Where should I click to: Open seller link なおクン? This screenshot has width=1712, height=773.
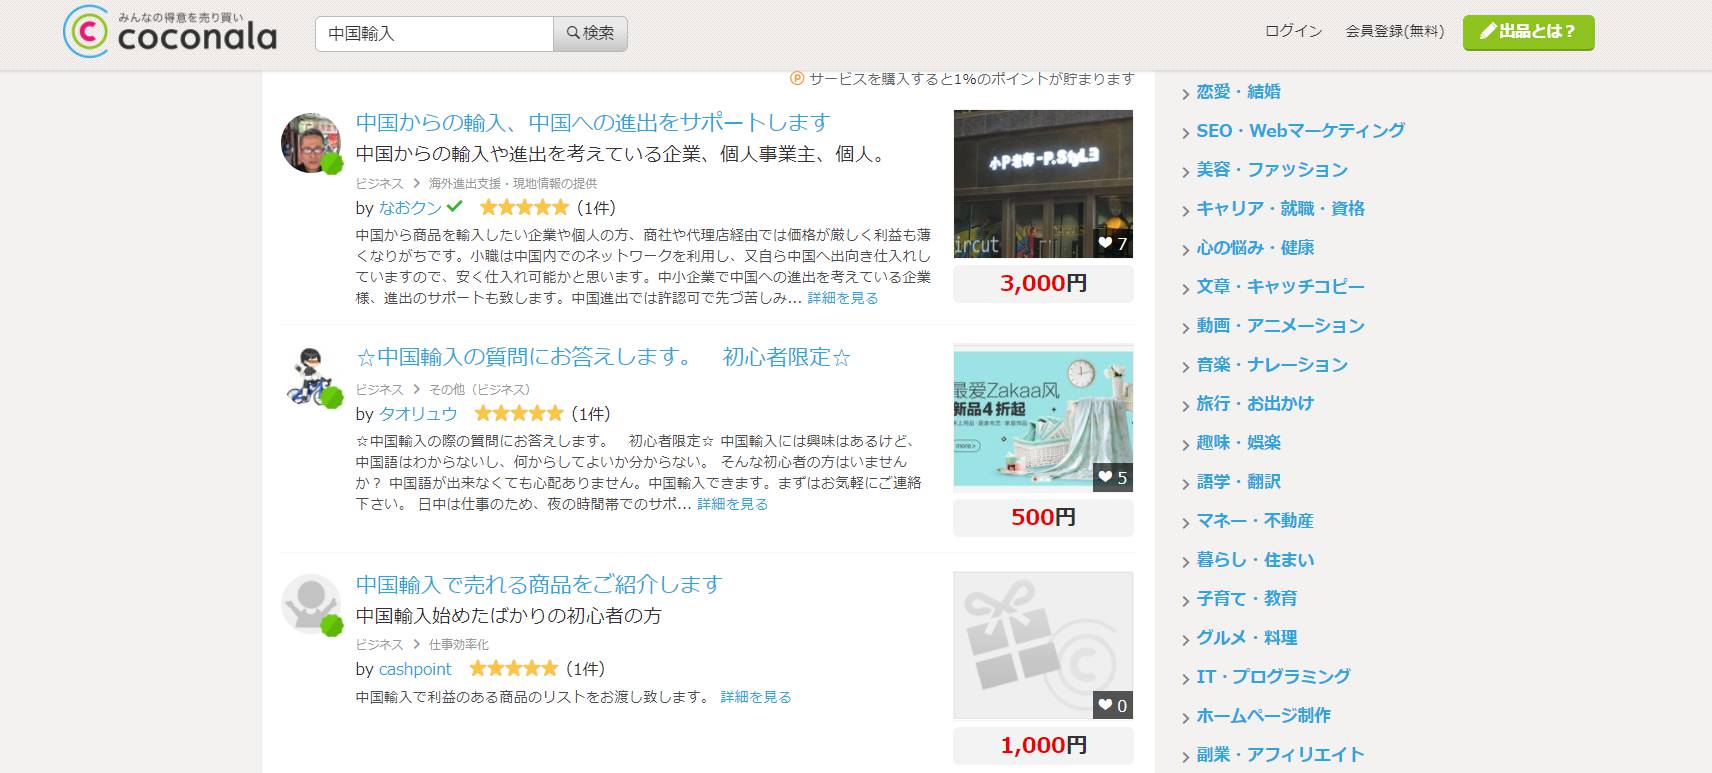pos(410,208)
